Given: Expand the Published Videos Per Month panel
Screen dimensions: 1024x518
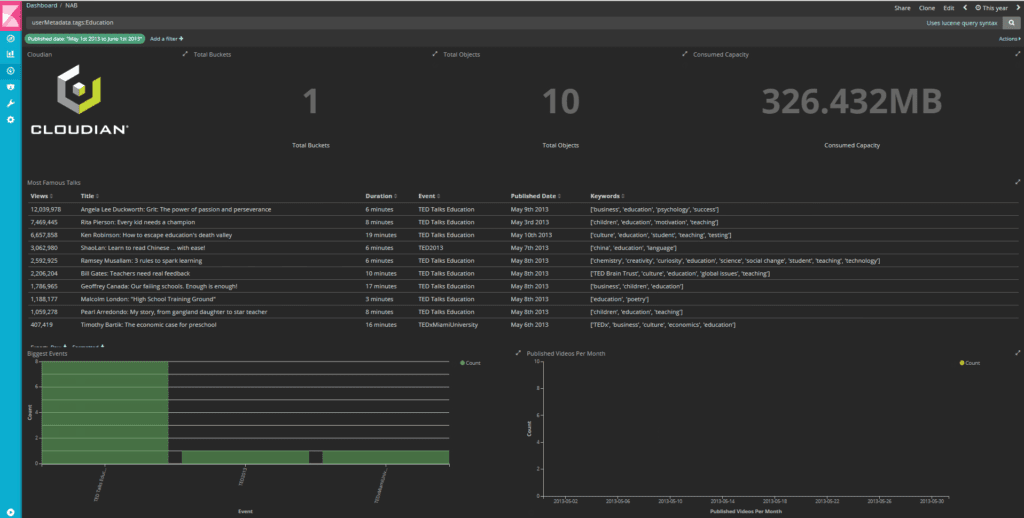Looking at the screenshot, I should [1017, 353].
